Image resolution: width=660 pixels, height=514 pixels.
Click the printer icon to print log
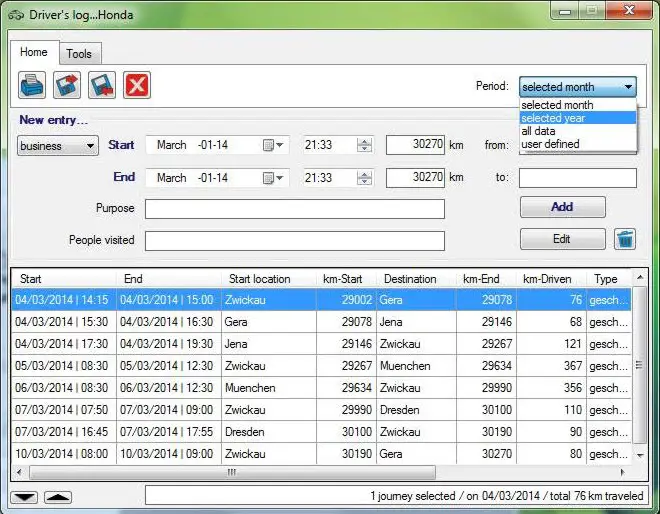32,85
